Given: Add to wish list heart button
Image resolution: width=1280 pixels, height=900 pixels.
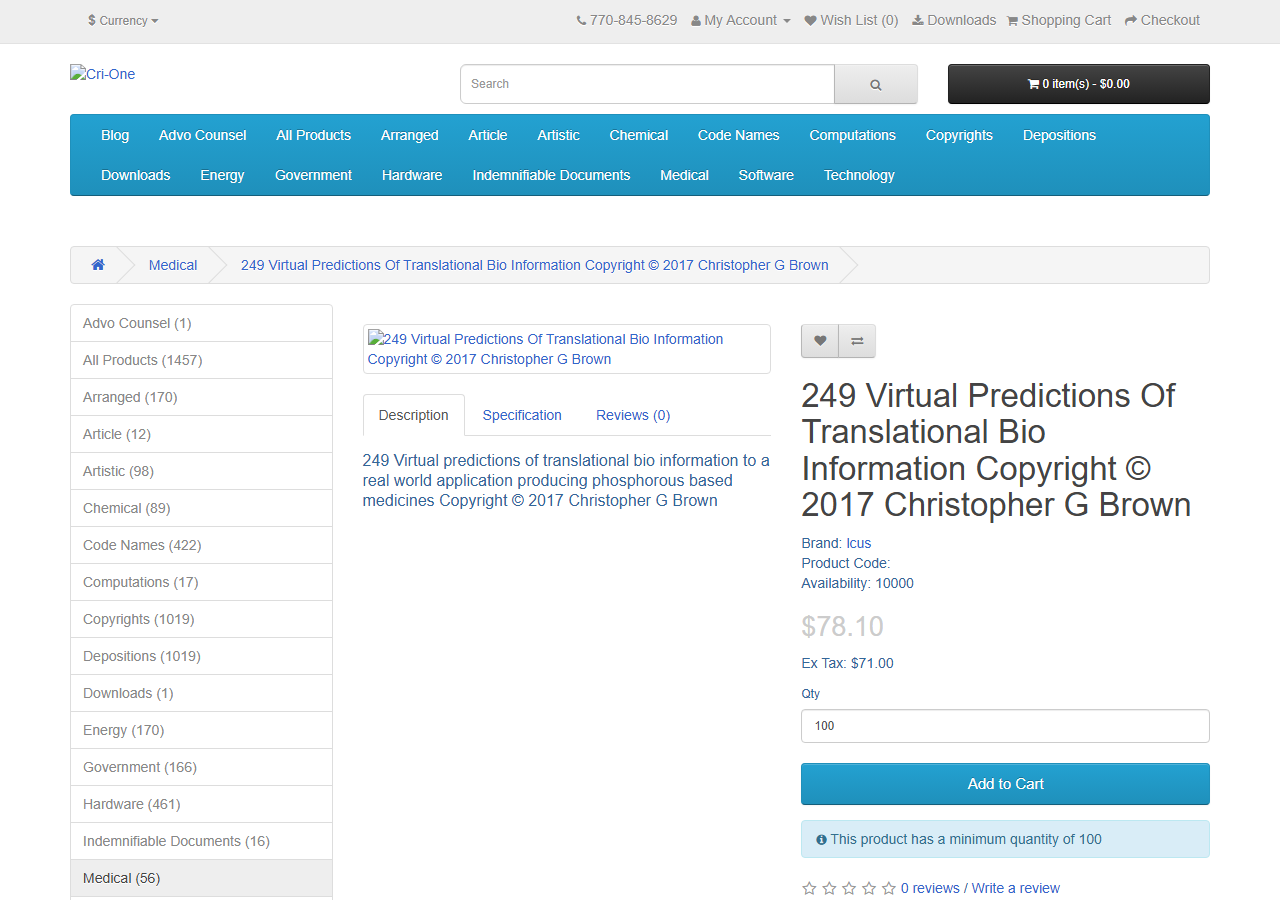Looking at the screenshot, I should coord(820,341).
